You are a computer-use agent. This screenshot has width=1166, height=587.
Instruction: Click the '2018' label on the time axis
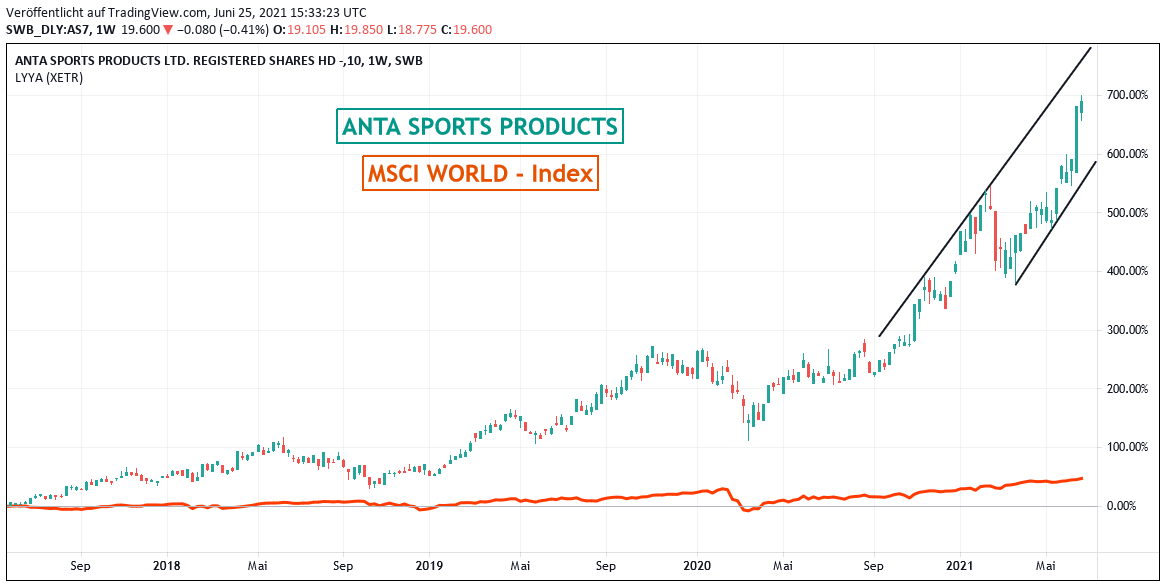[x=168, y=565]
